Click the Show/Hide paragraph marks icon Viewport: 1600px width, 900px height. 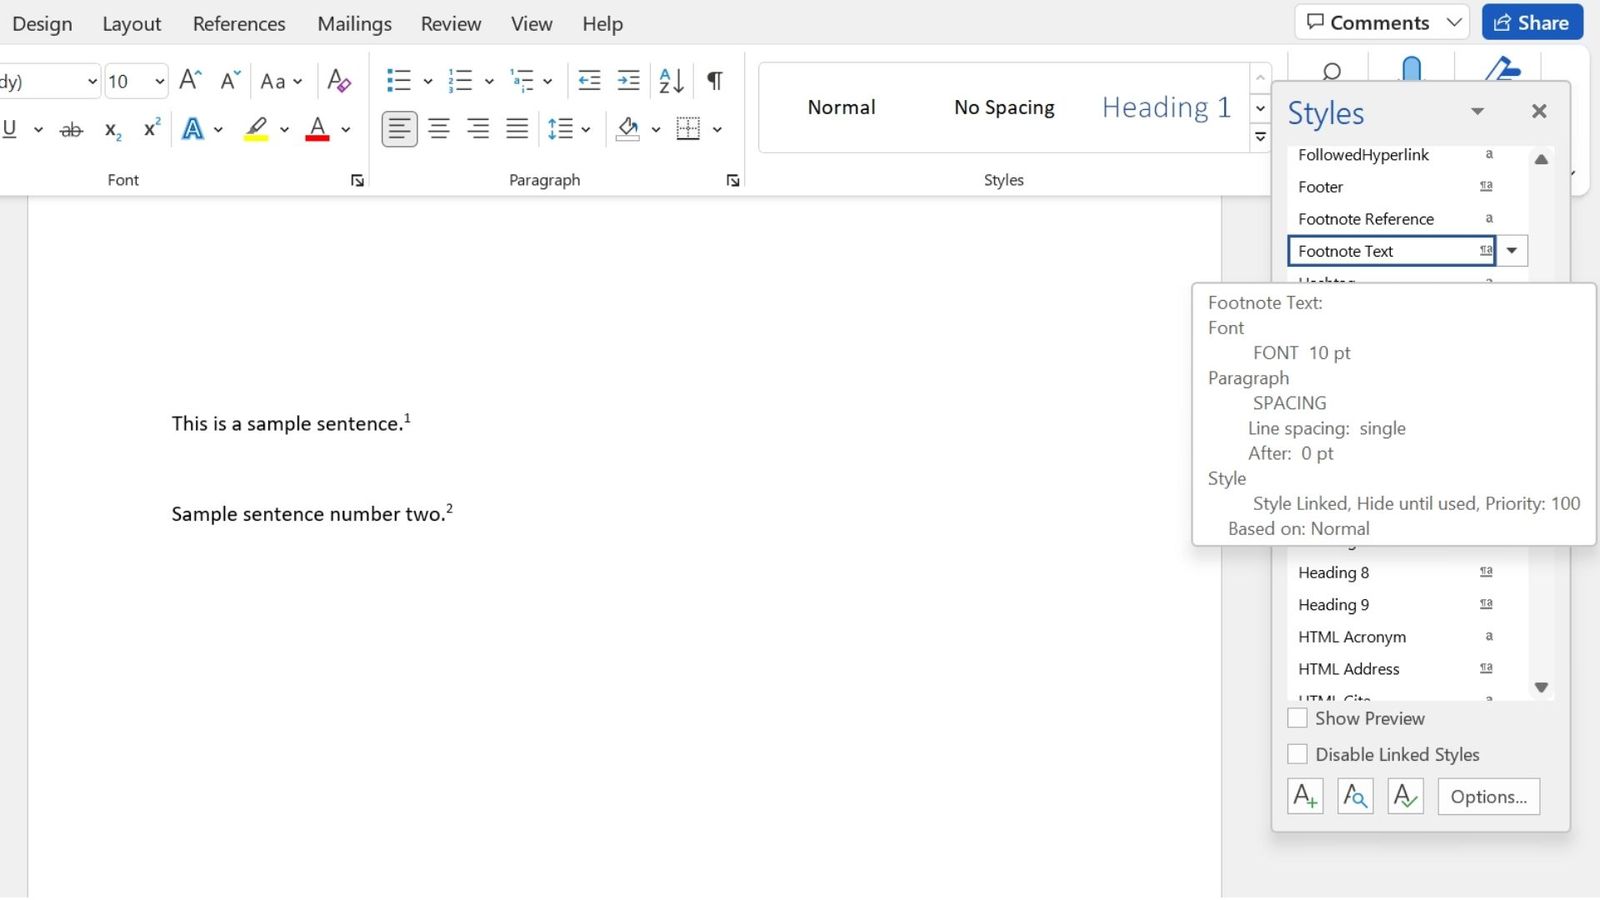715,81
